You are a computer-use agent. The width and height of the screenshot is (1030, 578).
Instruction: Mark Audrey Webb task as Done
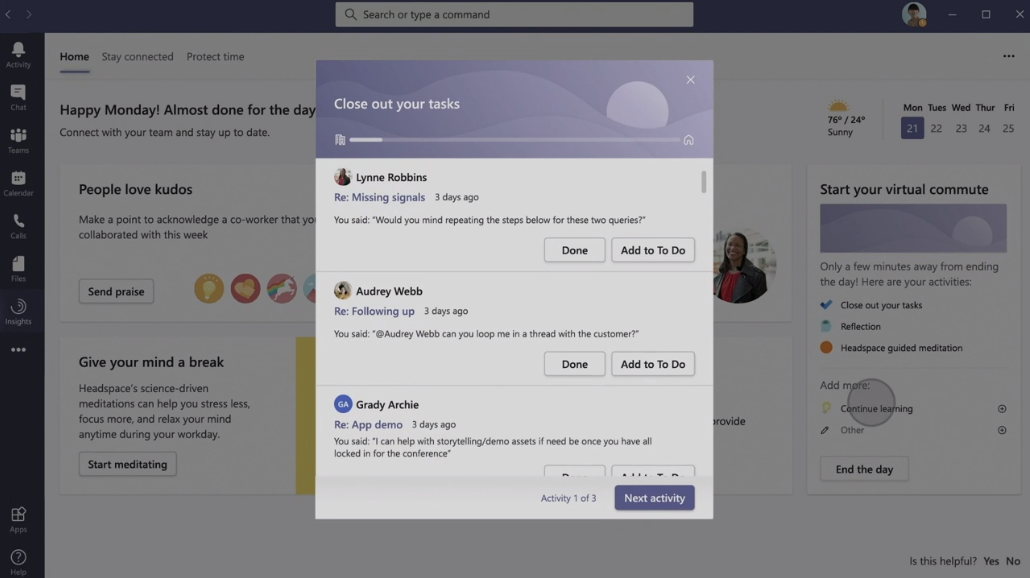click(x=574, y=364)
